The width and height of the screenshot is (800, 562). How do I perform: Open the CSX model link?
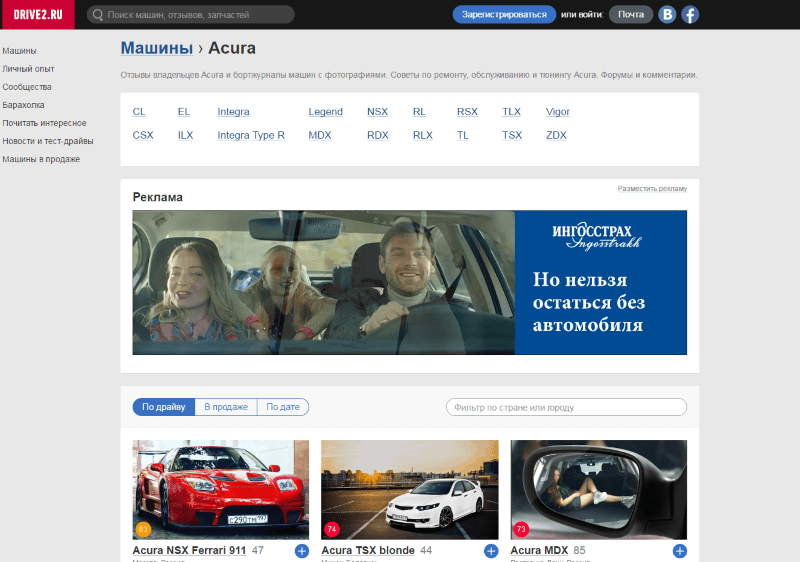(x=143, y=135)
